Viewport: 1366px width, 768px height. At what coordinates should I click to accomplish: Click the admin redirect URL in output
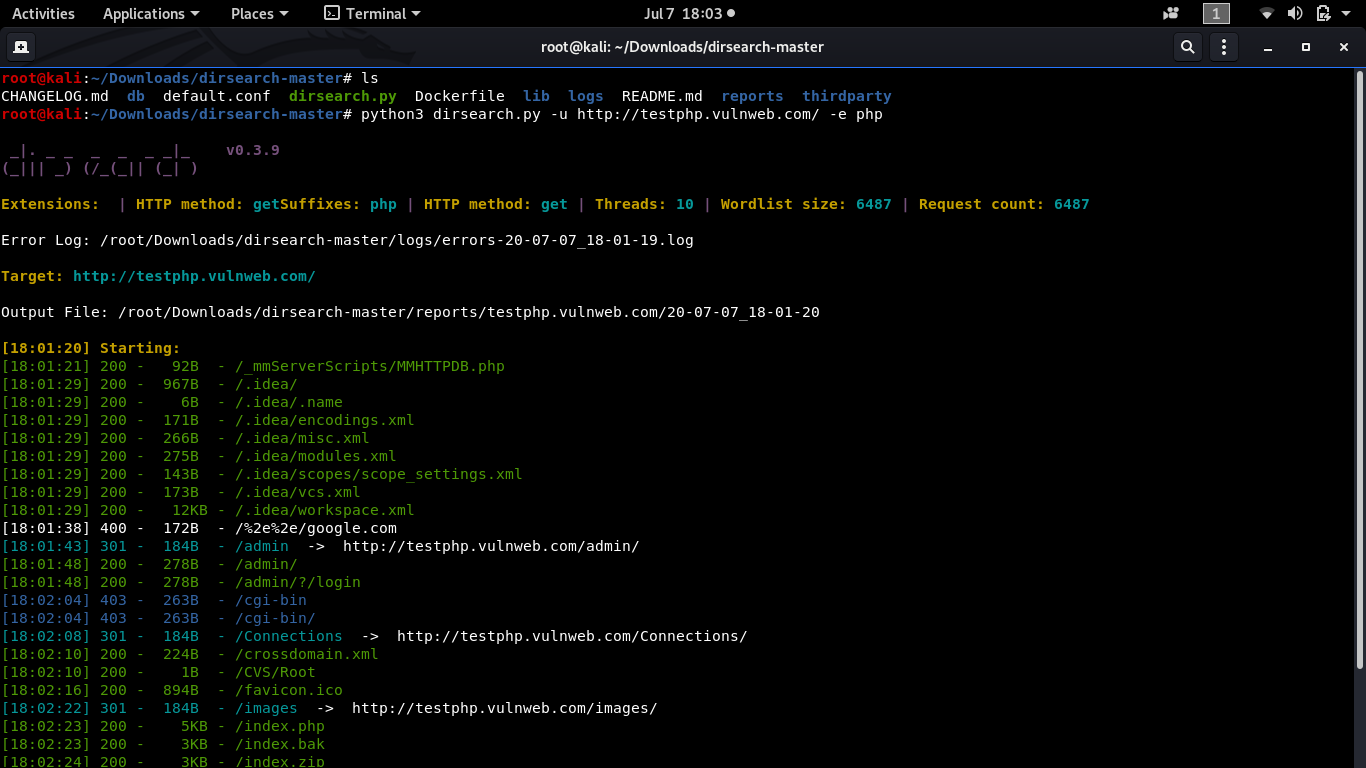[x=491, y=546]
